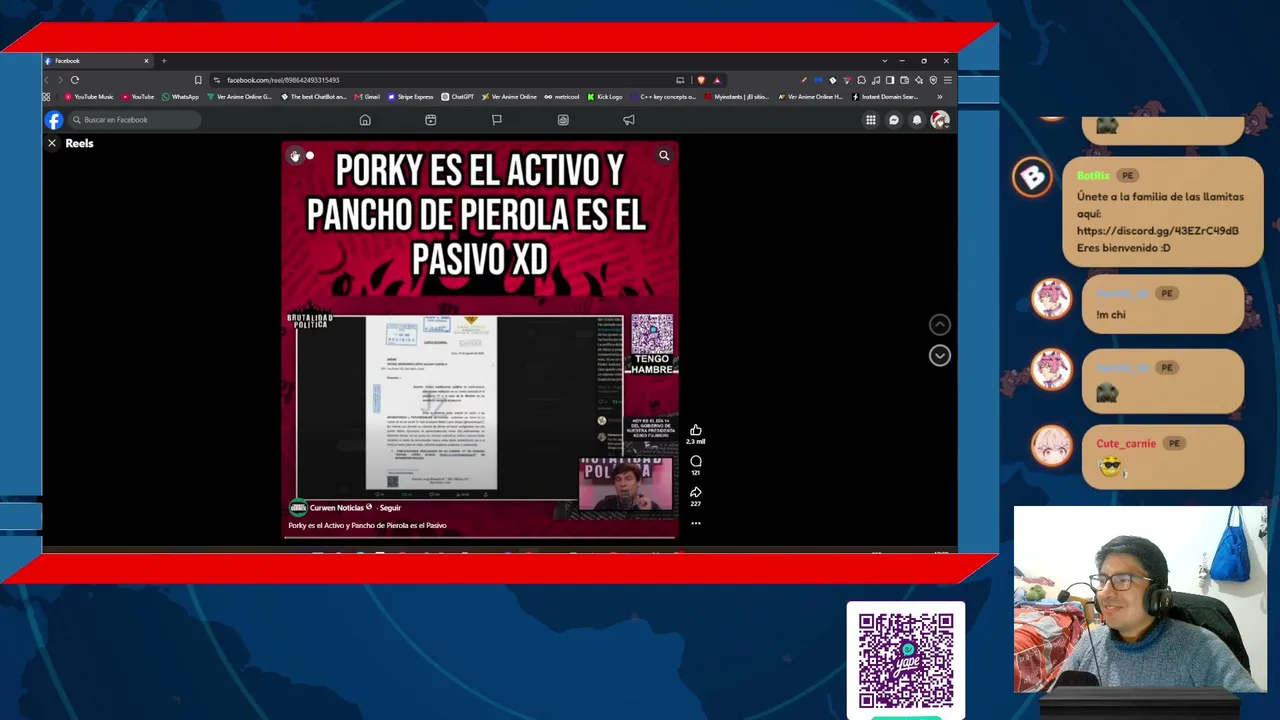Follow Curwen Noticias with Seguir
1280x720 pixels.
(390, 508)
